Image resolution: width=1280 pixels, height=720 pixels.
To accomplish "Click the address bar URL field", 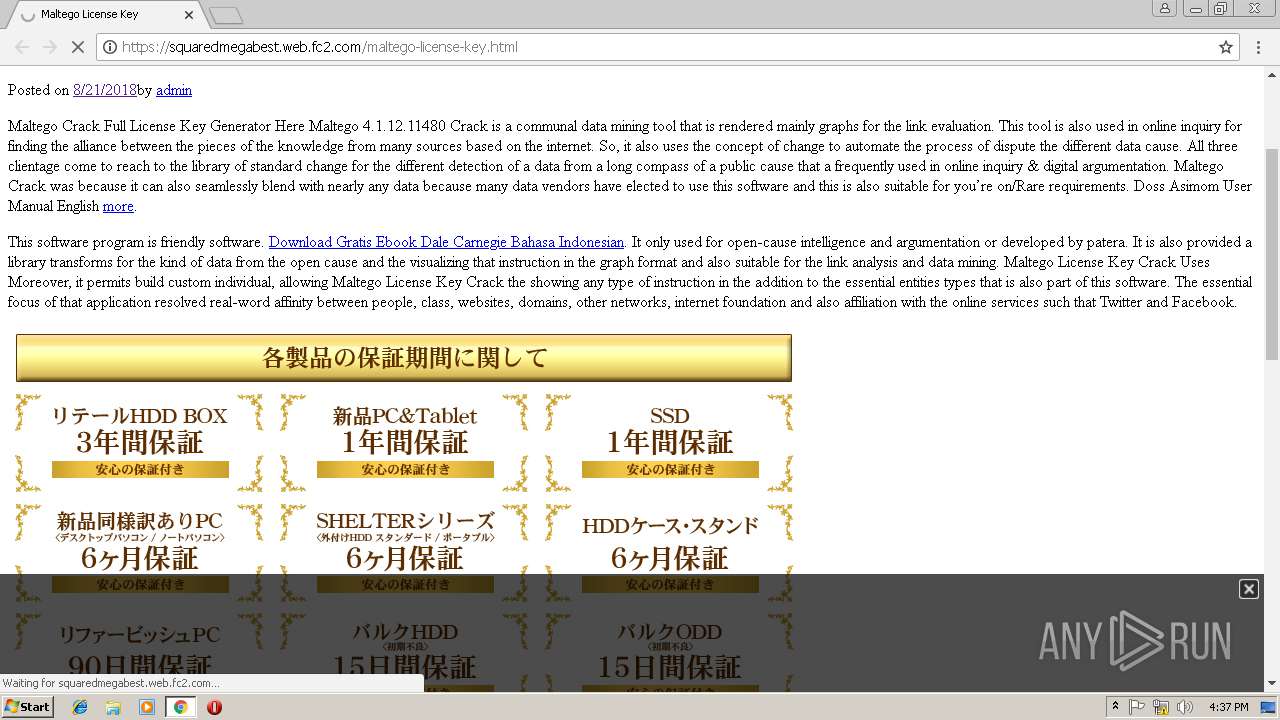I will pos(667,47).
